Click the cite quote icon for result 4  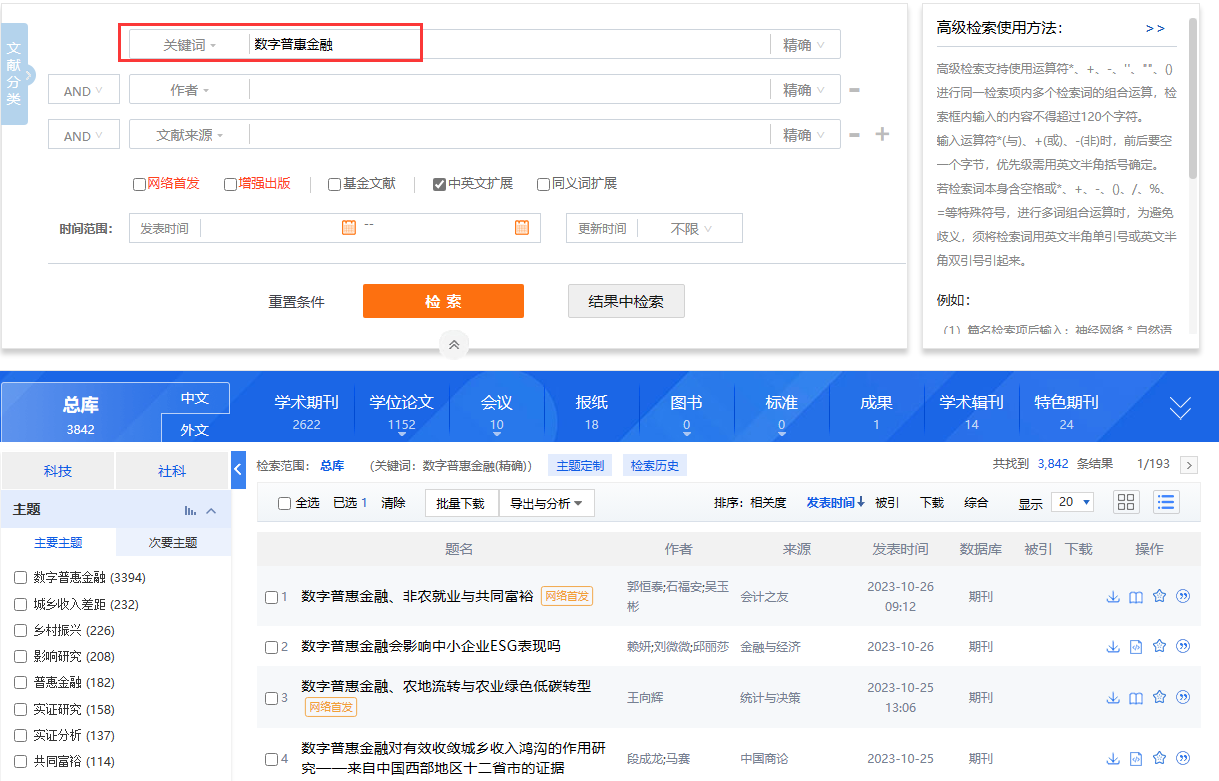point(1183,759)
